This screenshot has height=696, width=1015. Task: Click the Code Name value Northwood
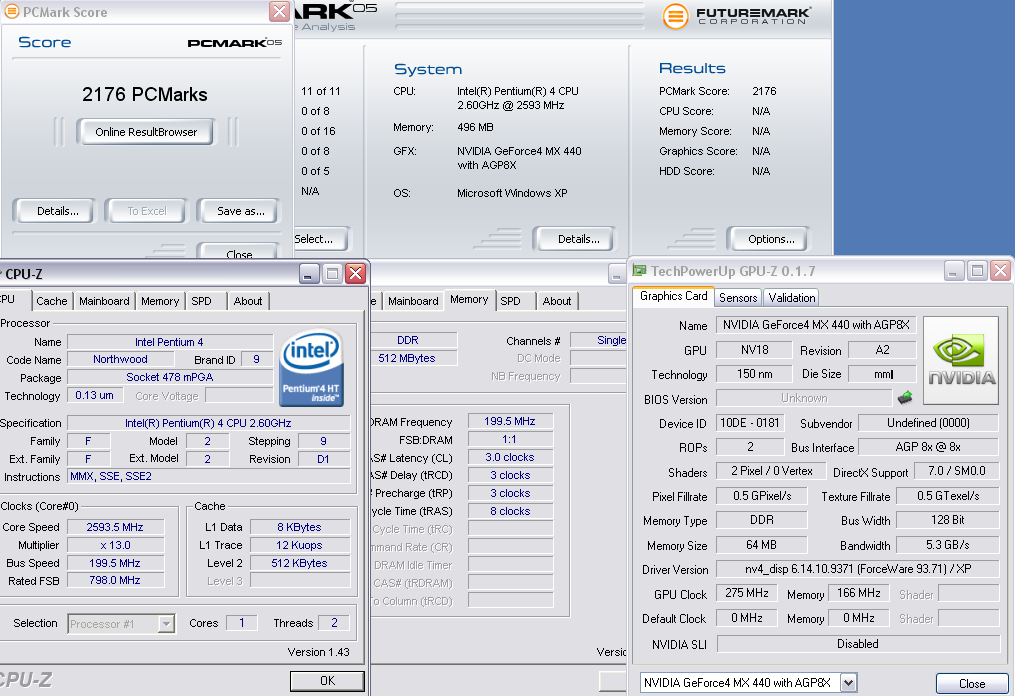(x=120, y=359)
